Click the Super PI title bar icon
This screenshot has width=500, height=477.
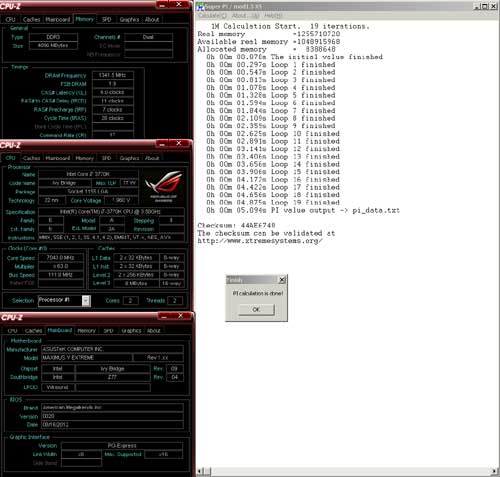200,6
